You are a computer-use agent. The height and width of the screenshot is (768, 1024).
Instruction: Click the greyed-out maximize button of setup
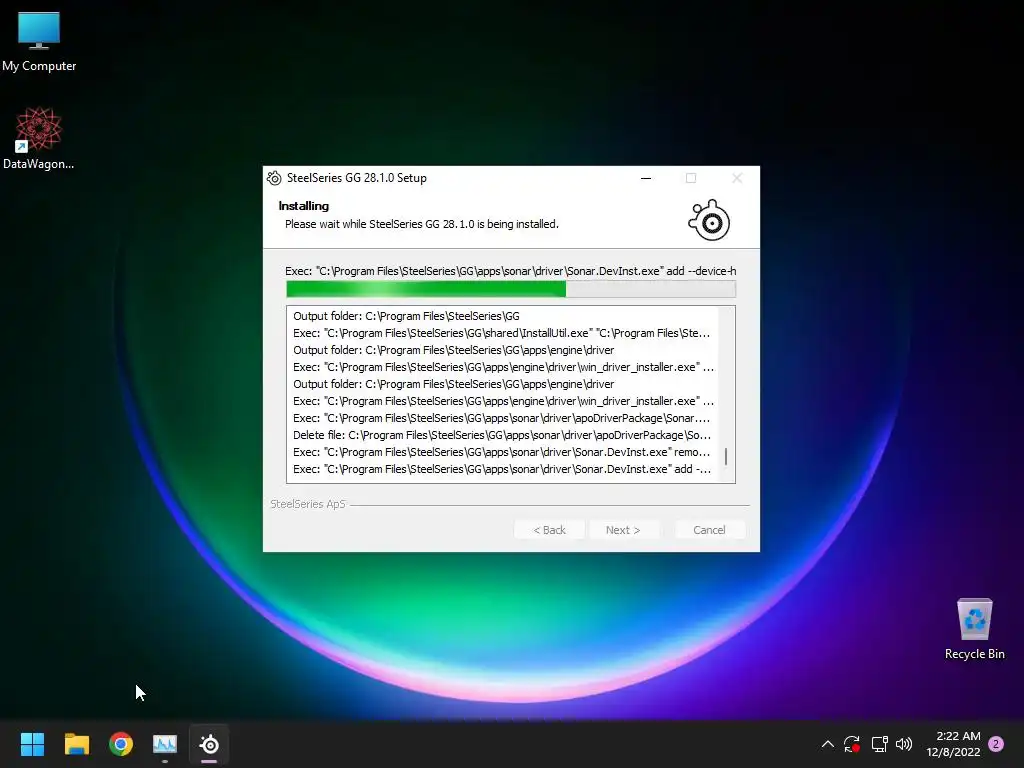[x=691, y=178]
